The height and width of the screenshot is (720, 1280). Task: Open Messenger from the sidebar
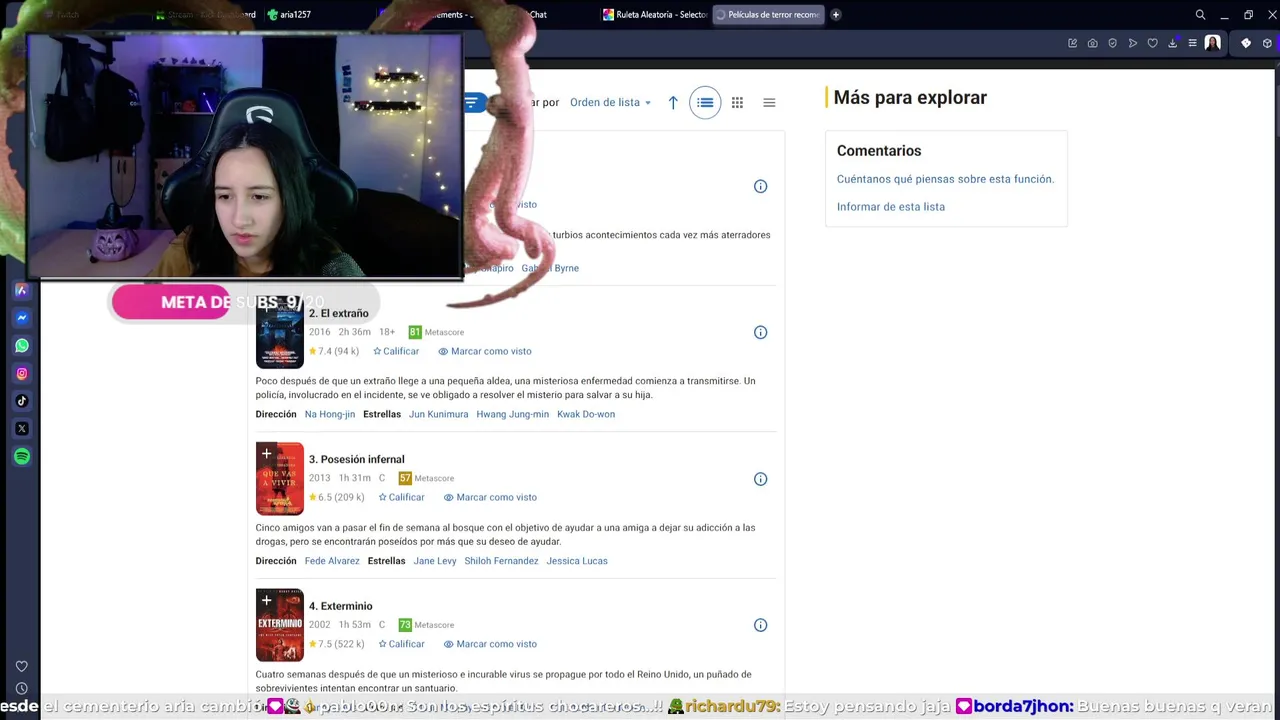point(22,318)
